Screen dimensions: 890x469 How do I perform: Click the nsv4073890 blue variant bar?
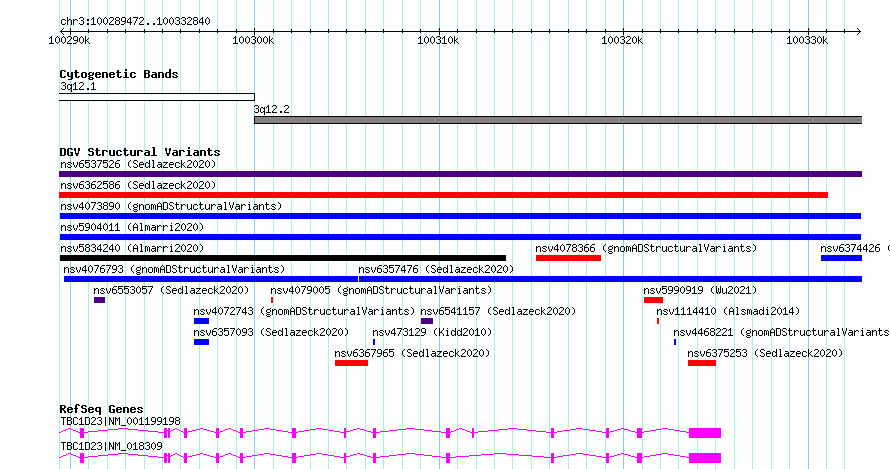[x=460, y=216]
